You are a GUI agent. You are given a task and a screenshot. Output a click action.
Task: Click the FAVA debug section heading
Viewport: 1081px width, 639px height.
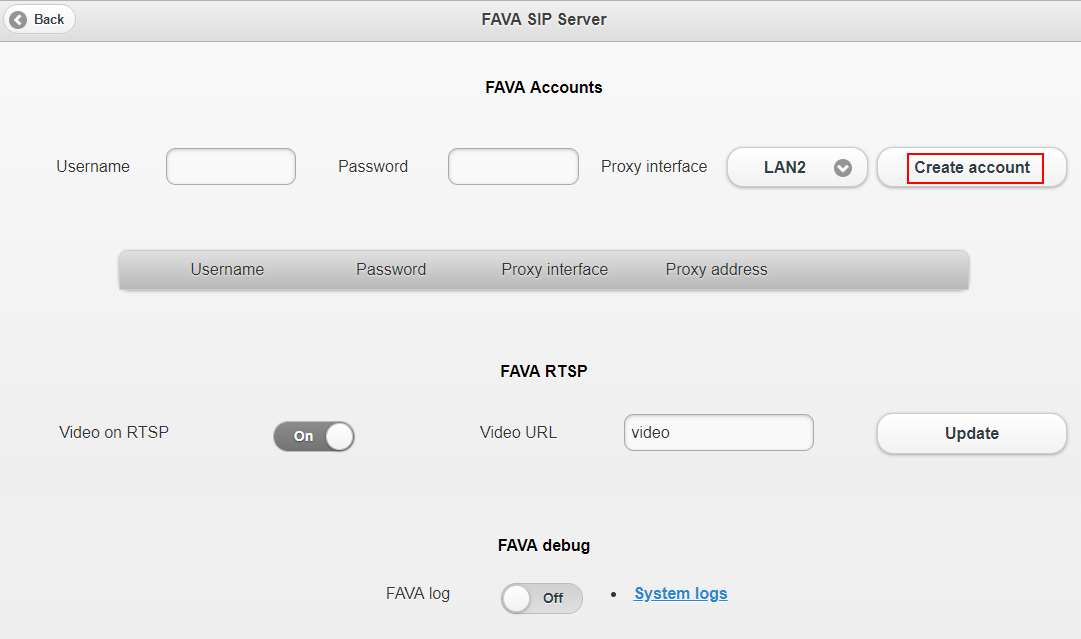click(x=543, y=545)
